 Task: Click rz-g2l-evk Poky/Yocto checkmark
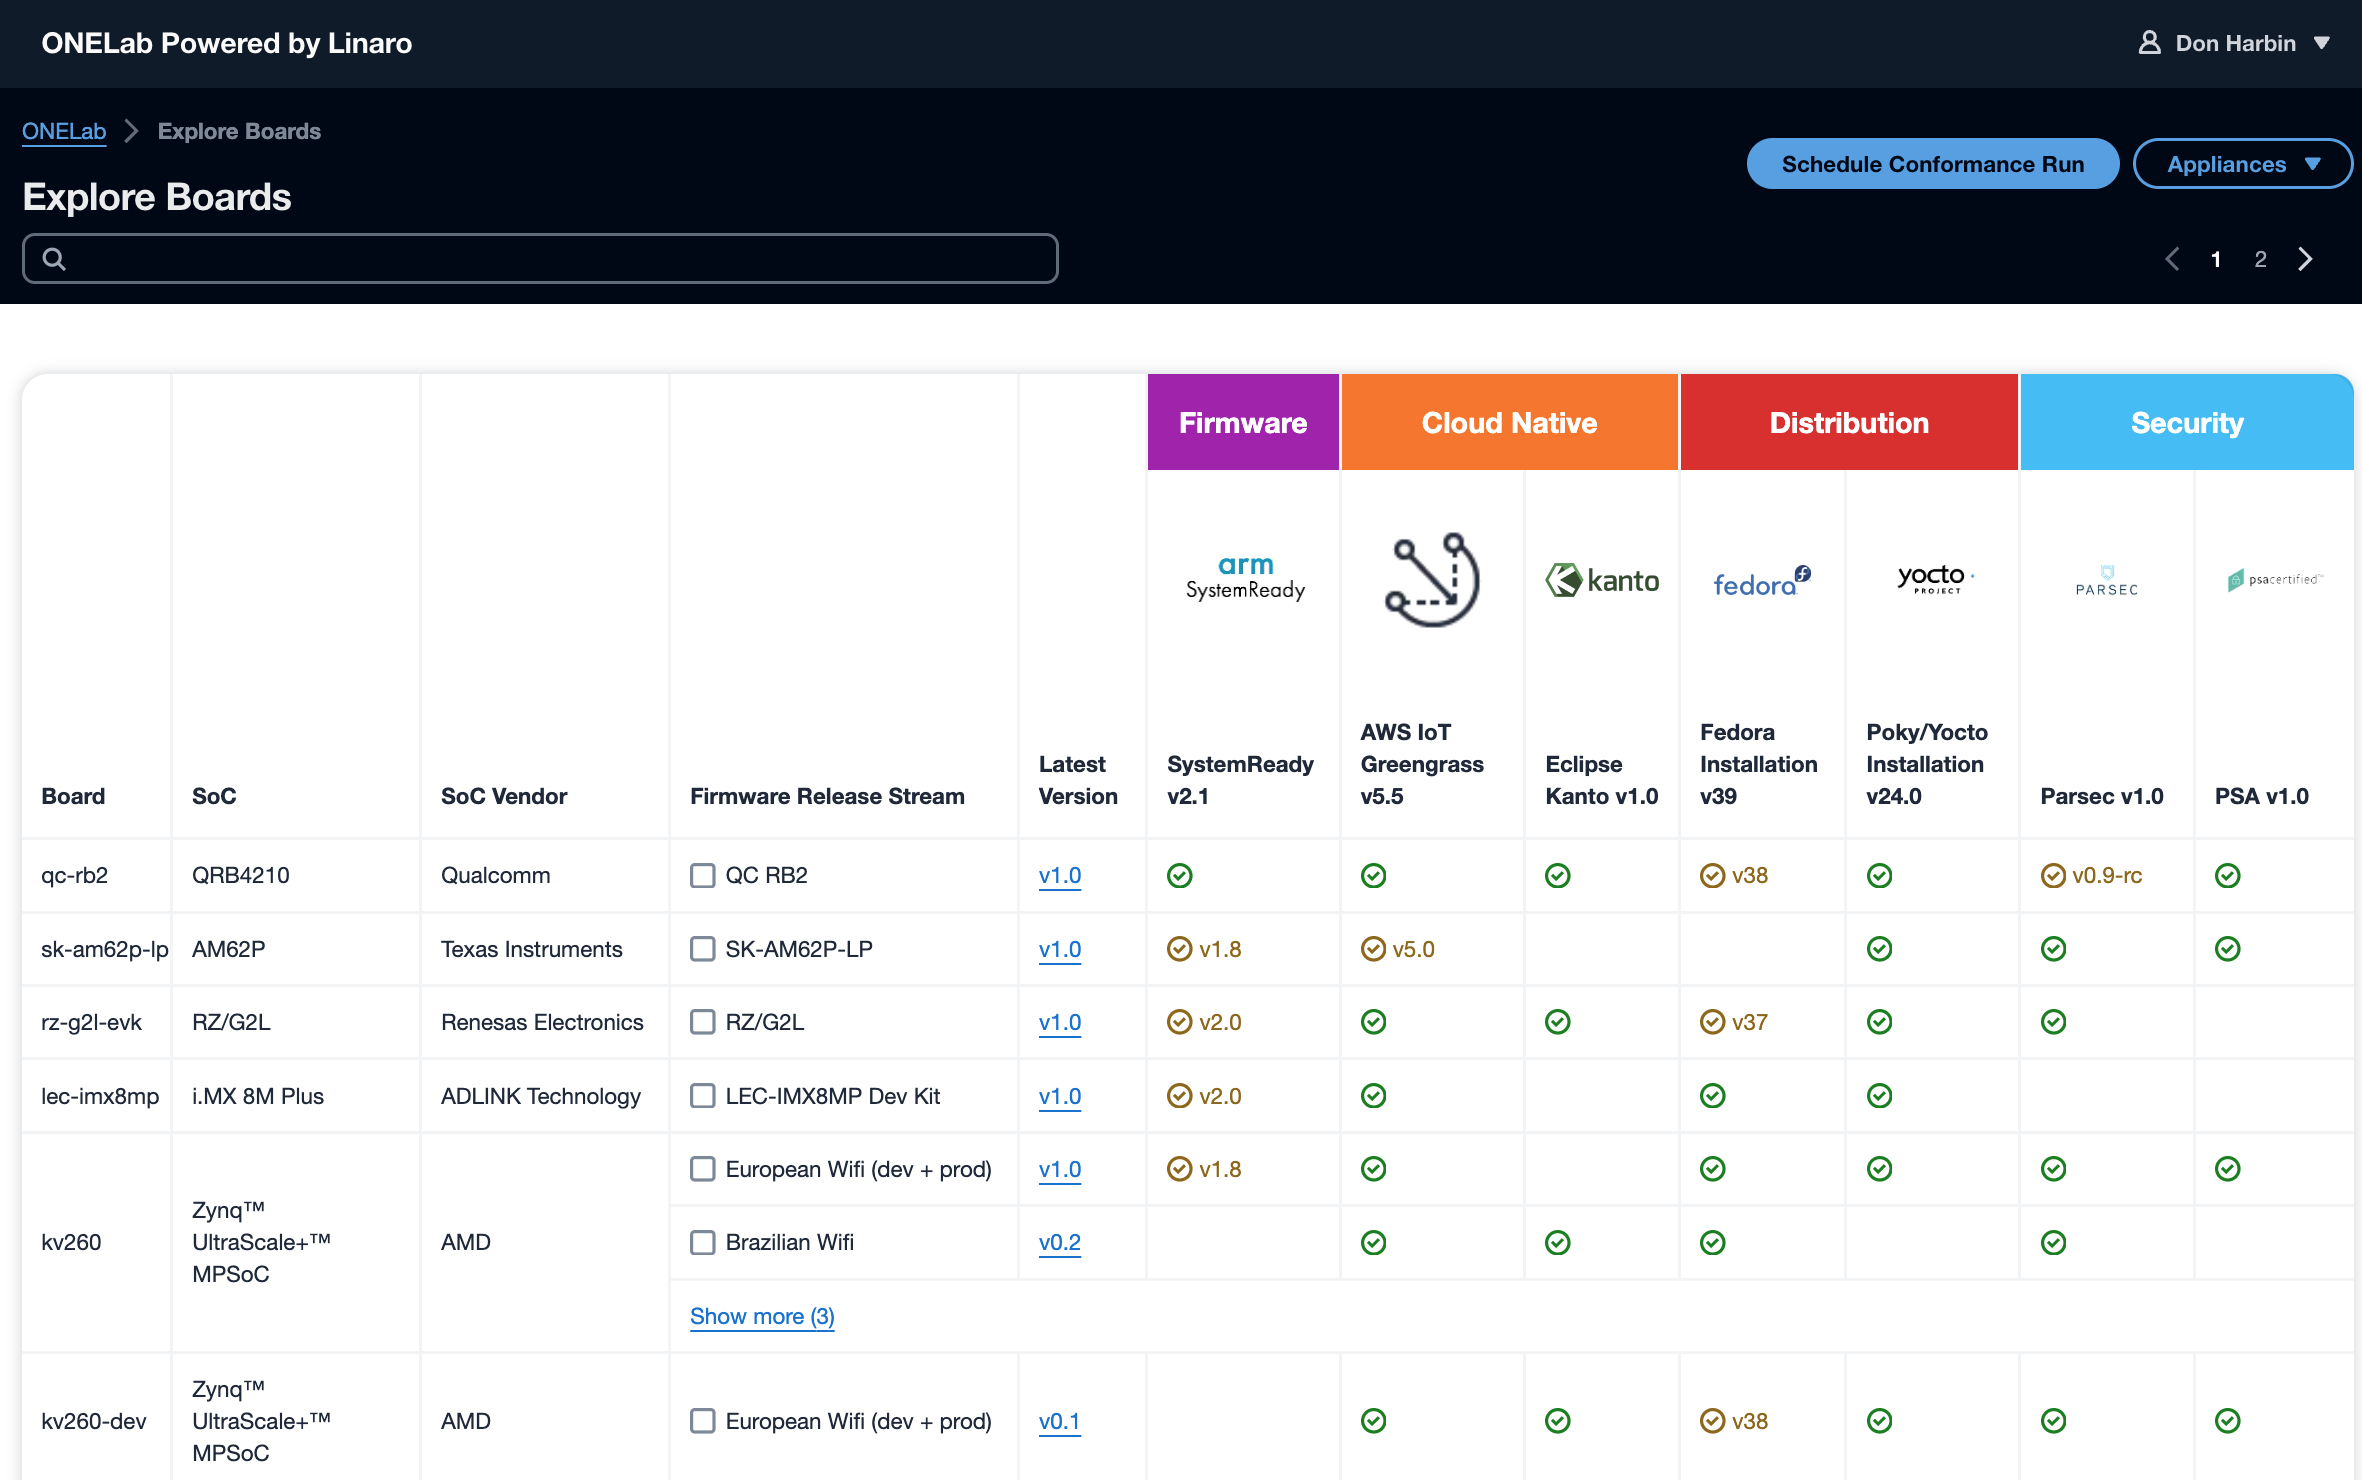click(1880, 1022)
